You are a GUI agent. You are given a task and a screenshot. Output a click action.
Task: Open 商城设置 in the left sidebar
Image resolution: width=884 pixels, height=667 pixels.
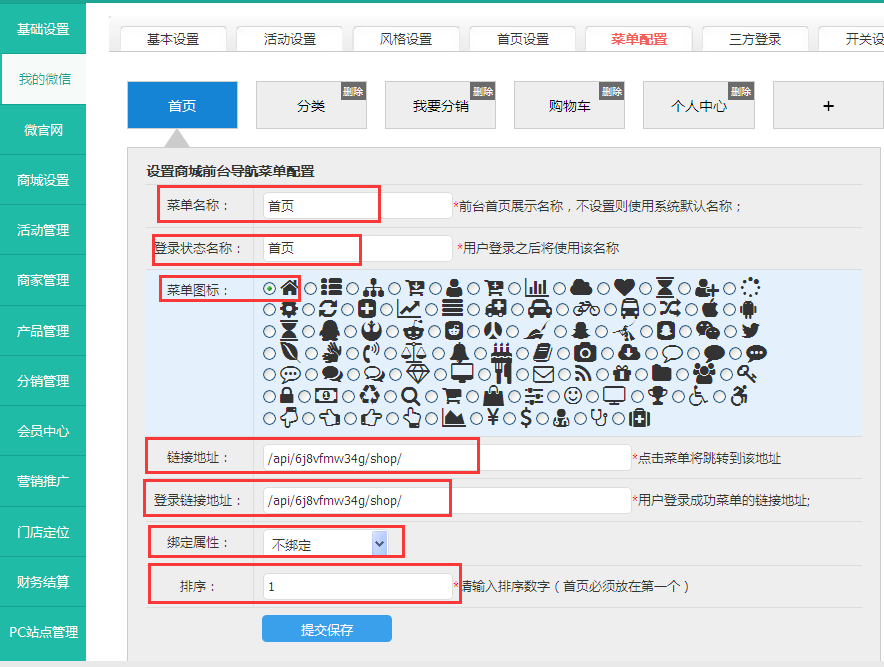(x=43, y=180)
